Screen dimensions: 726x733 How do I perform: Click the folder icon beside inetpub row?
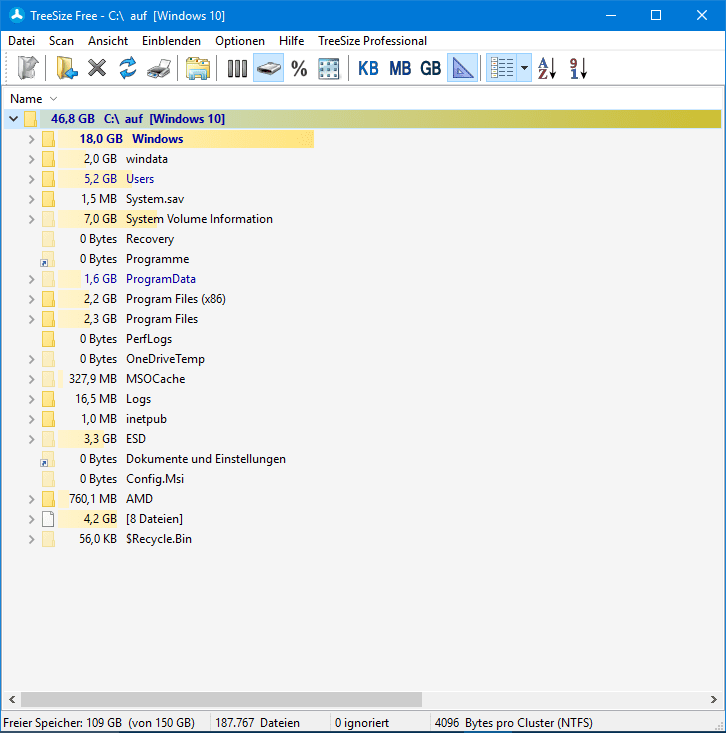[48, 419]
